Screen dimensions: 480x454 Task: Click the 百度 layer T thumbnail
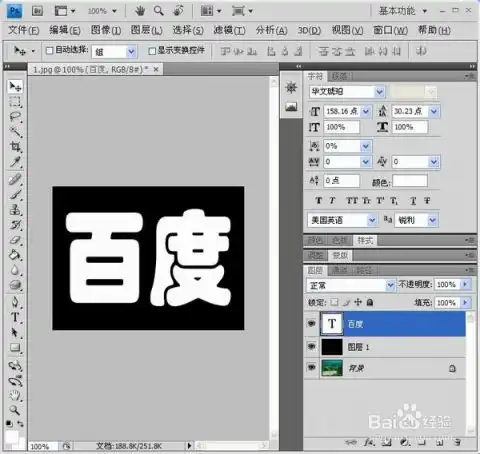pyautogui.click(x=332, y=324)
